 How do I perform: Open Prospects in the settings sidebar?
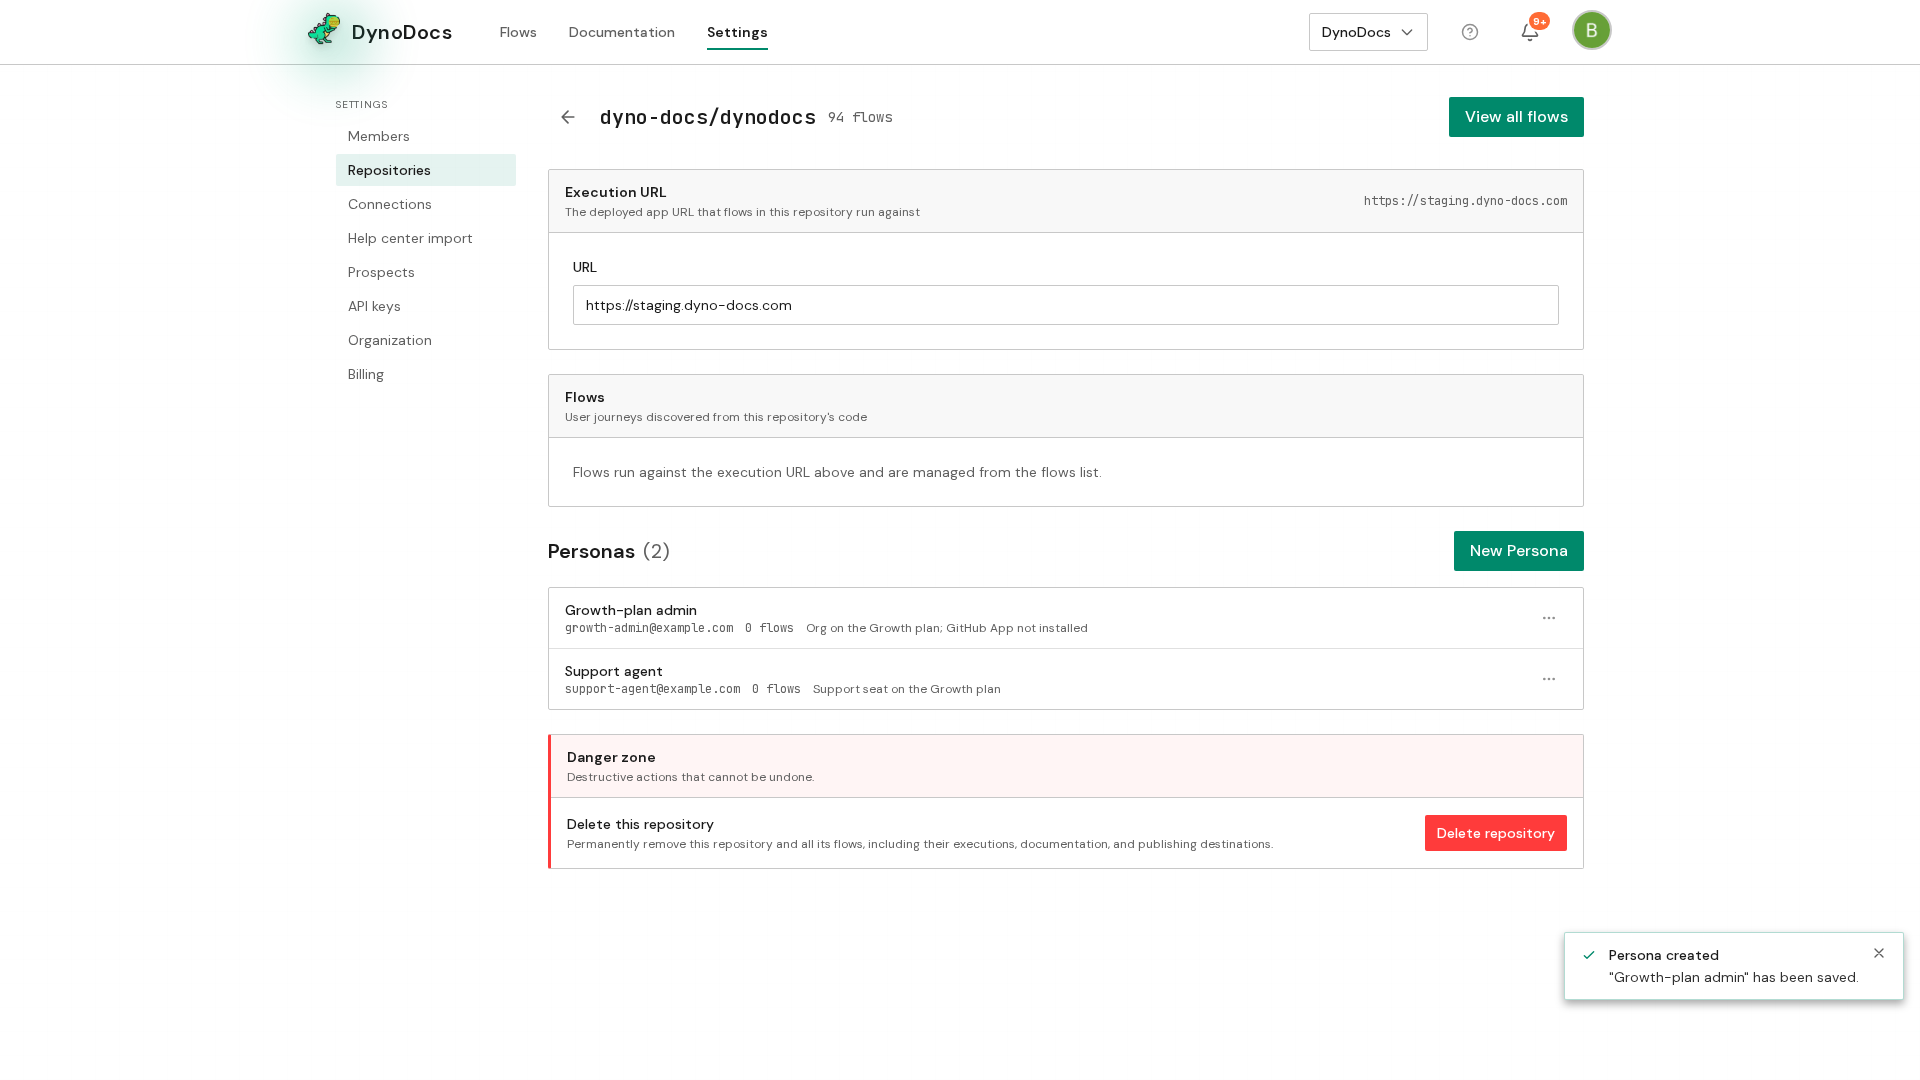click(426, 272)
